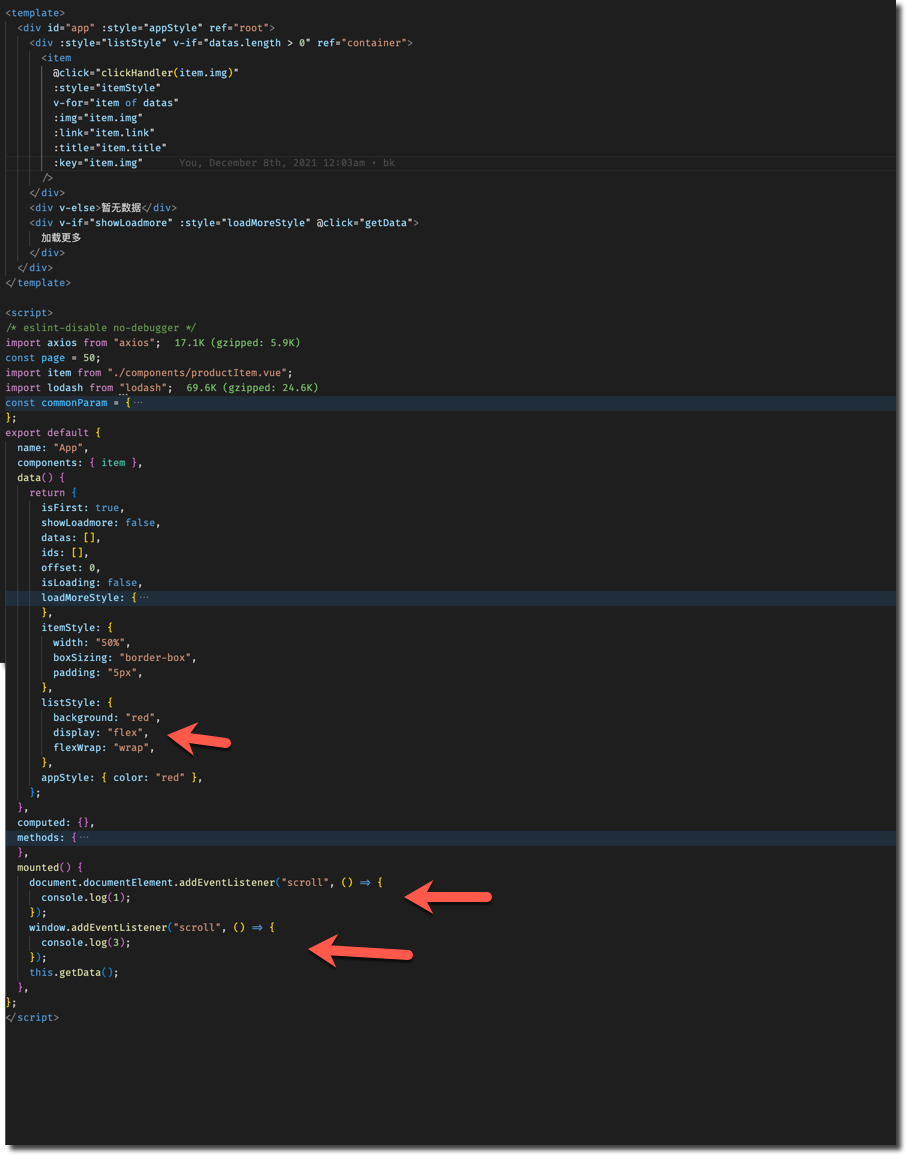Click the GitLens blame annotation dated December 8th
The width and height of the screenshot is (906, 1155).
coord(287,162)
